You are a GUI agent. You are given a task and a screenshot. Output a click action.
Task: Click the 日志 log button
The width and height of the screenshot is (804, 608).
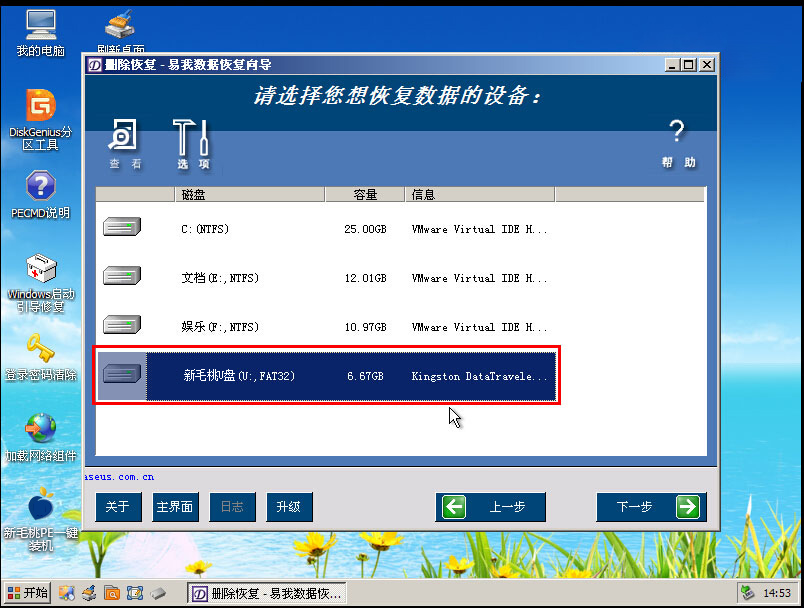(x=232, y=507)
